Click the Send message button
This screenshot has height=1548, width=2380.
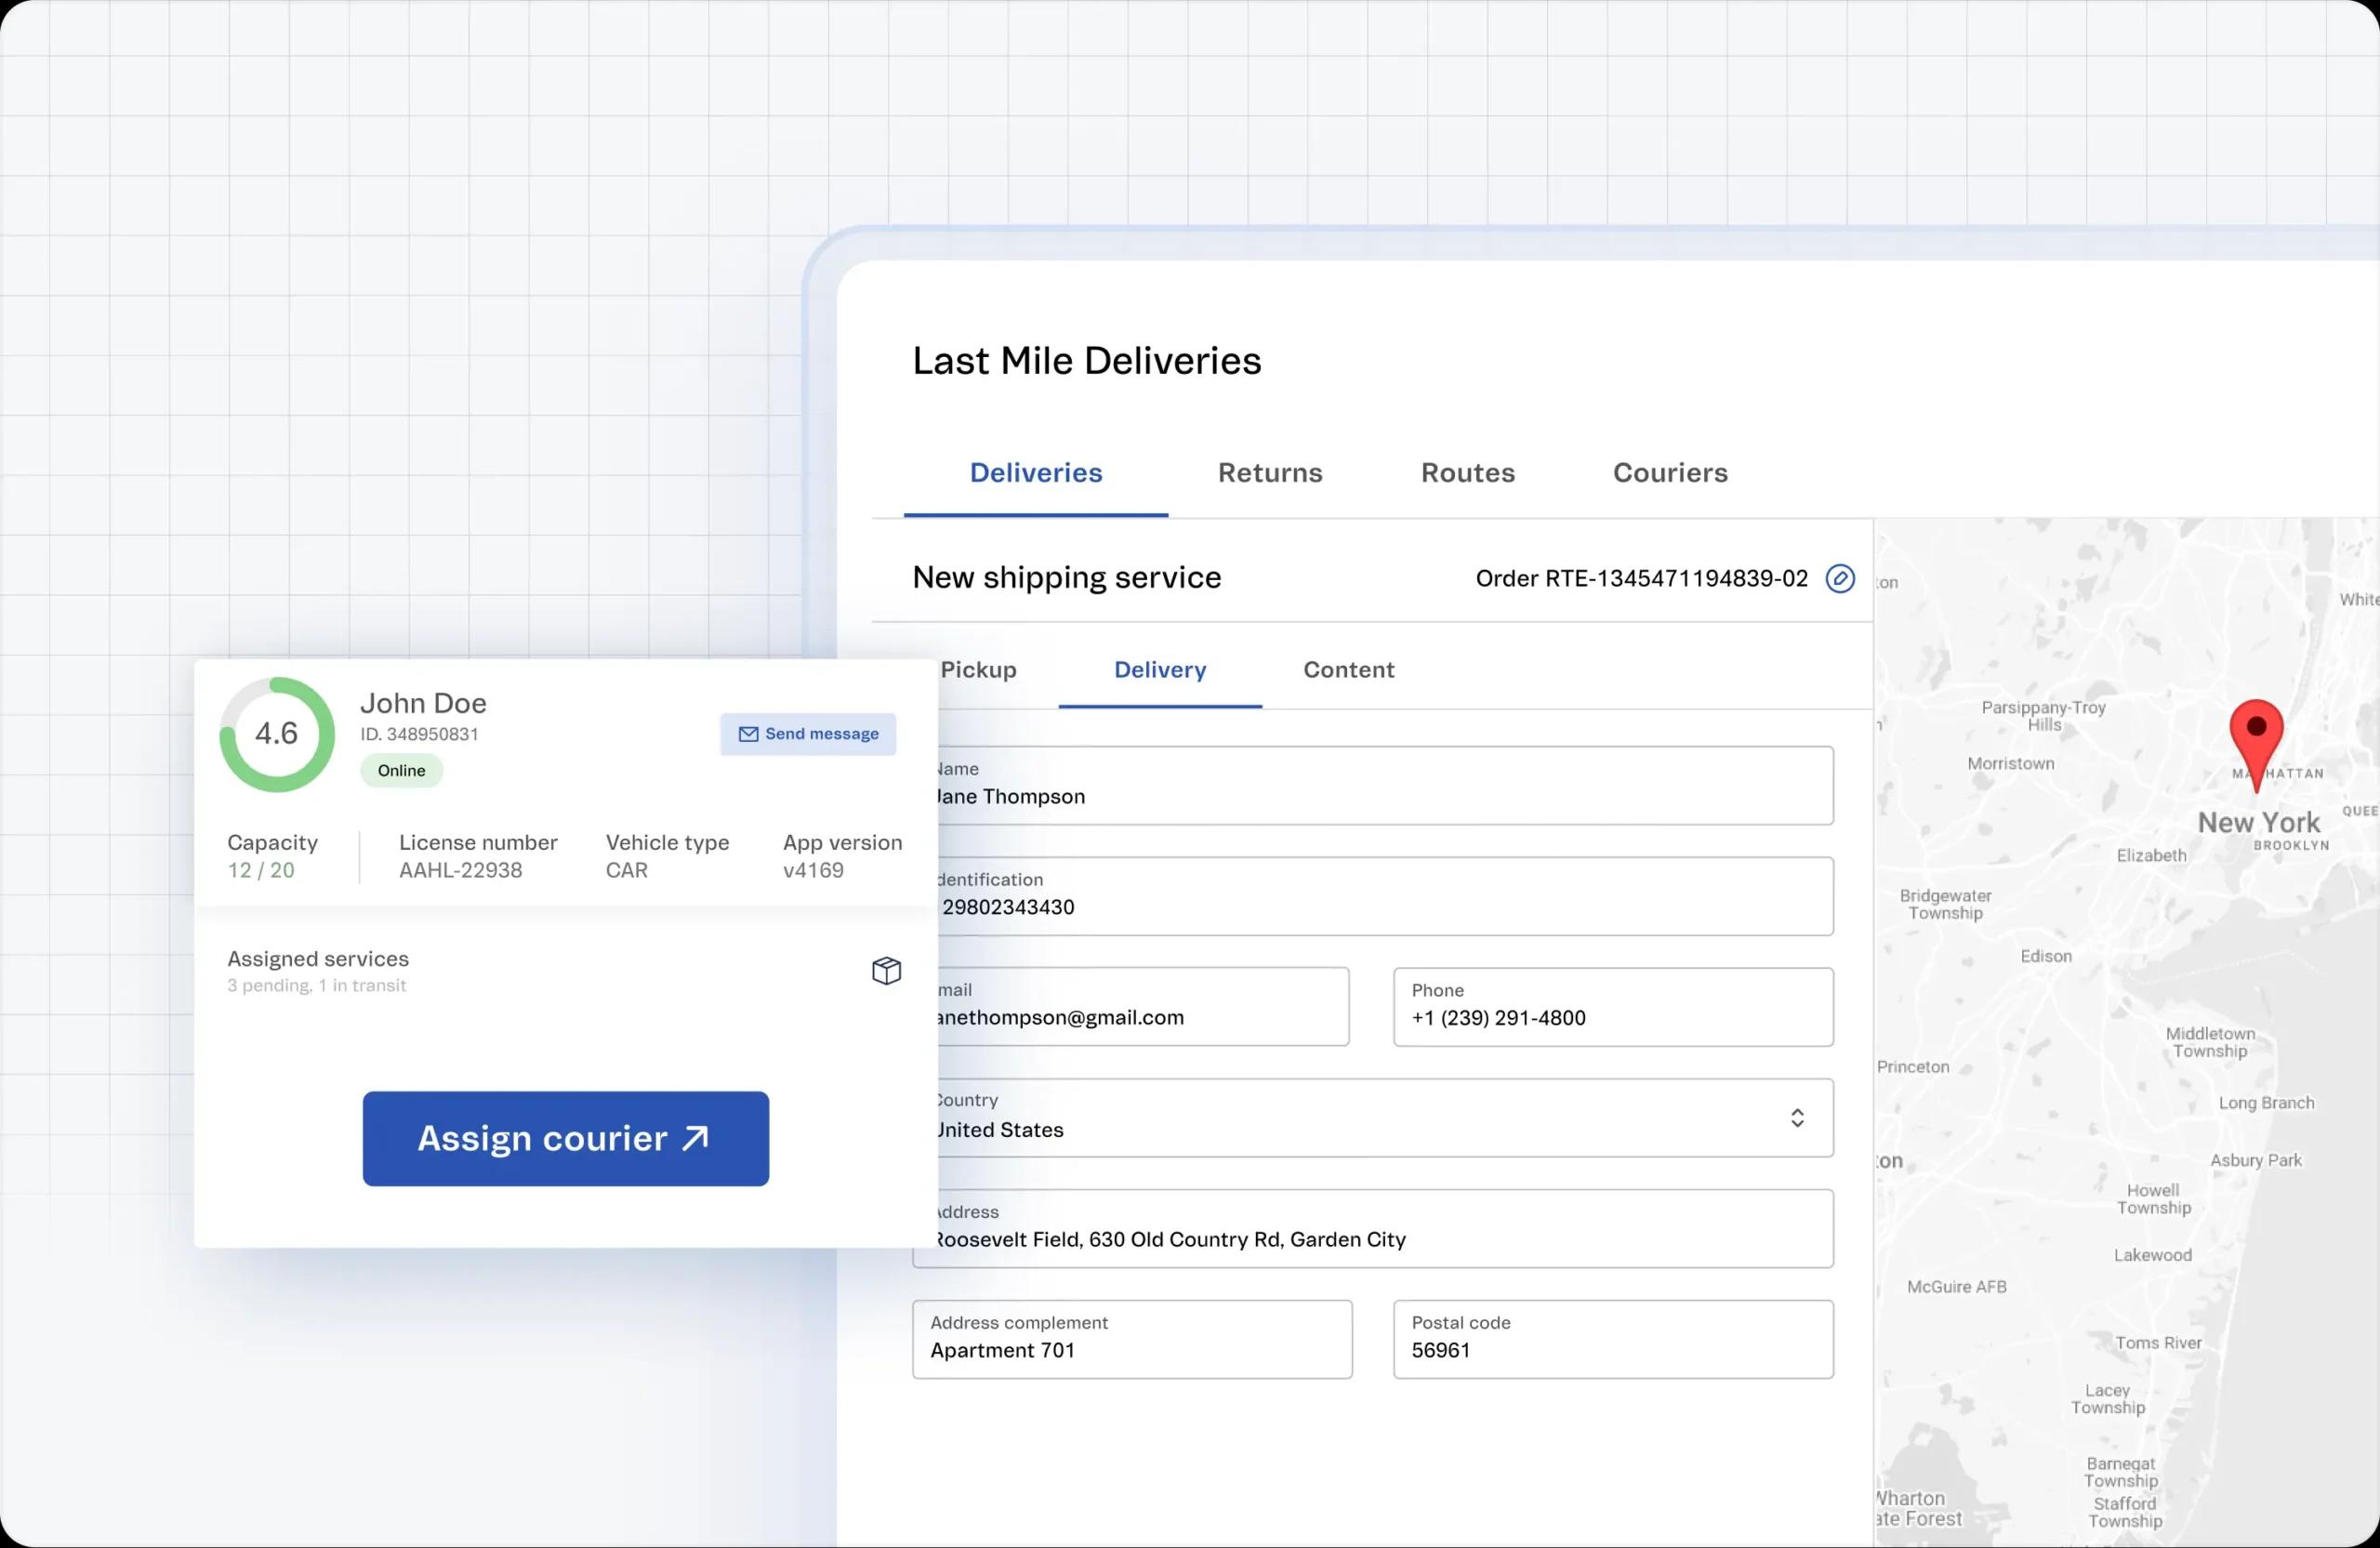coord(808,734)
